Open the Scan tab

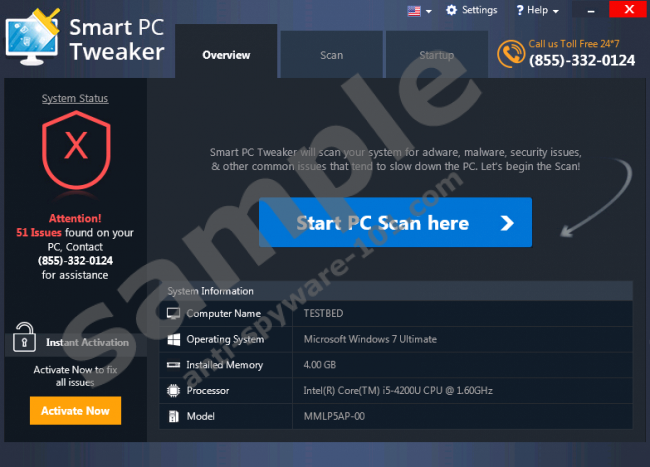(331, 55)
